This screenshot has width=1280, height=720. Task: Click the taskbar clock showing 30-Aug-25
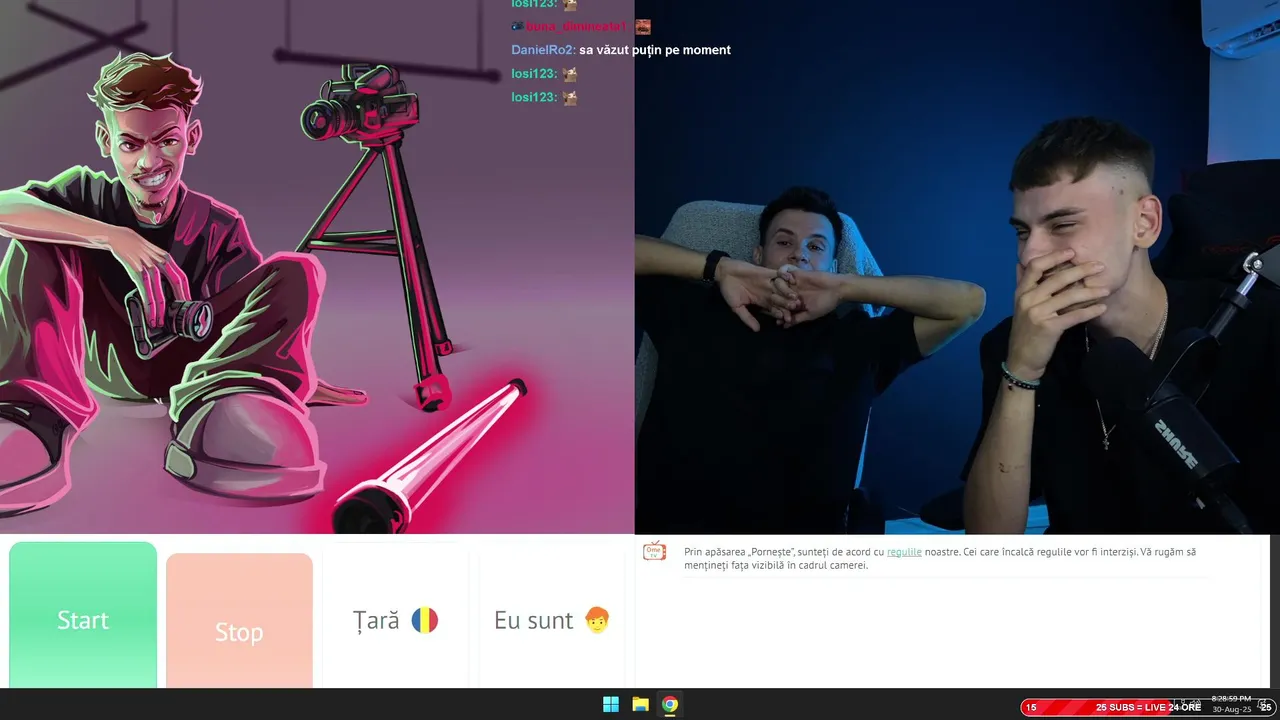(1231, 704)
